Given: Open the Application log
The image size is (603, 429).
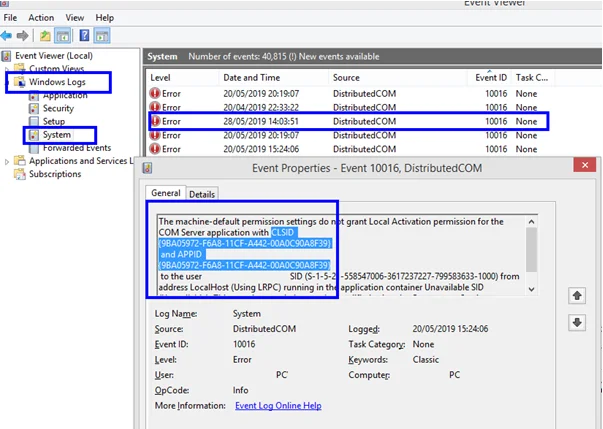Looking at the screenshot, I should (65, 95).
